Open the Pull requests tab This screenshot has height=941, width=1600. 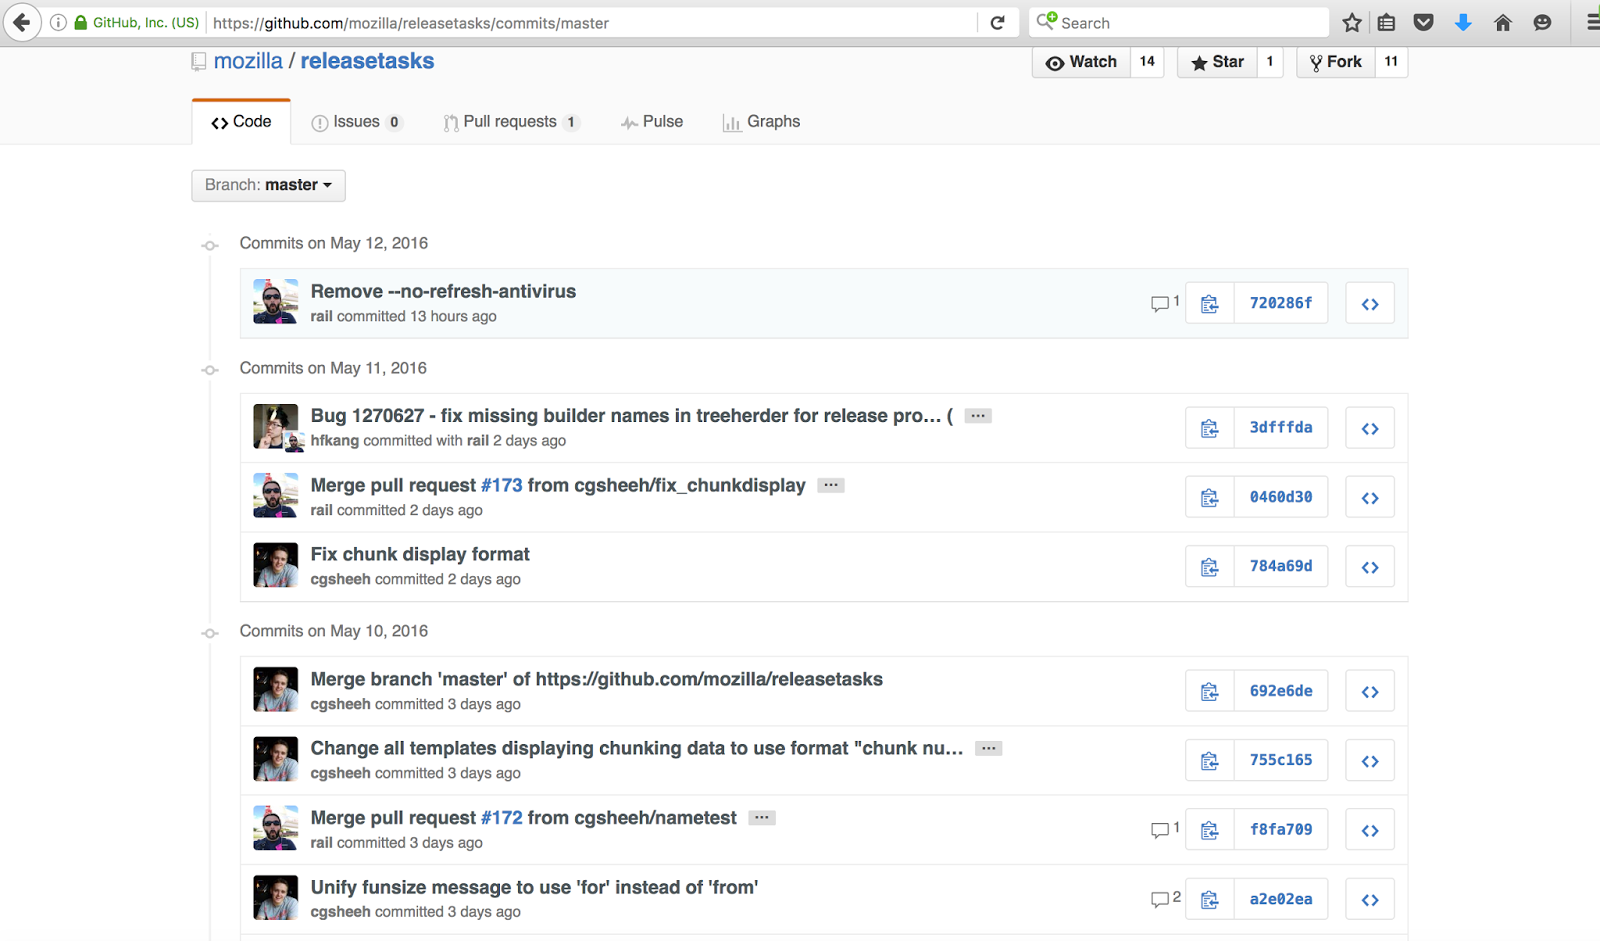point(510,122)
